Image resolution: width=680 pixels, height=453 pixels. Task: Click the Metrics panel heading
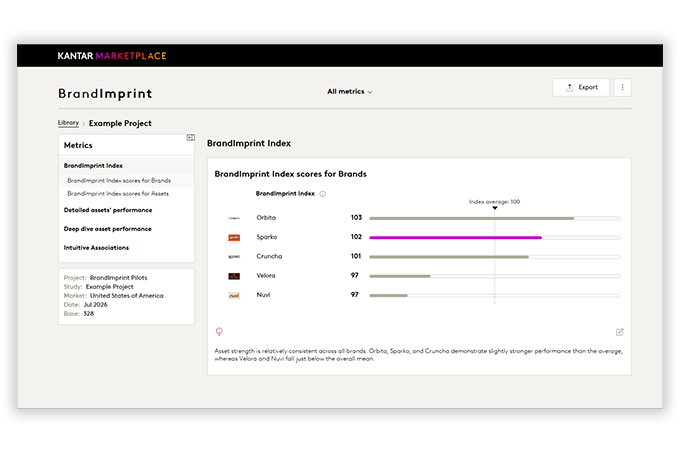[x=78, y=145]
